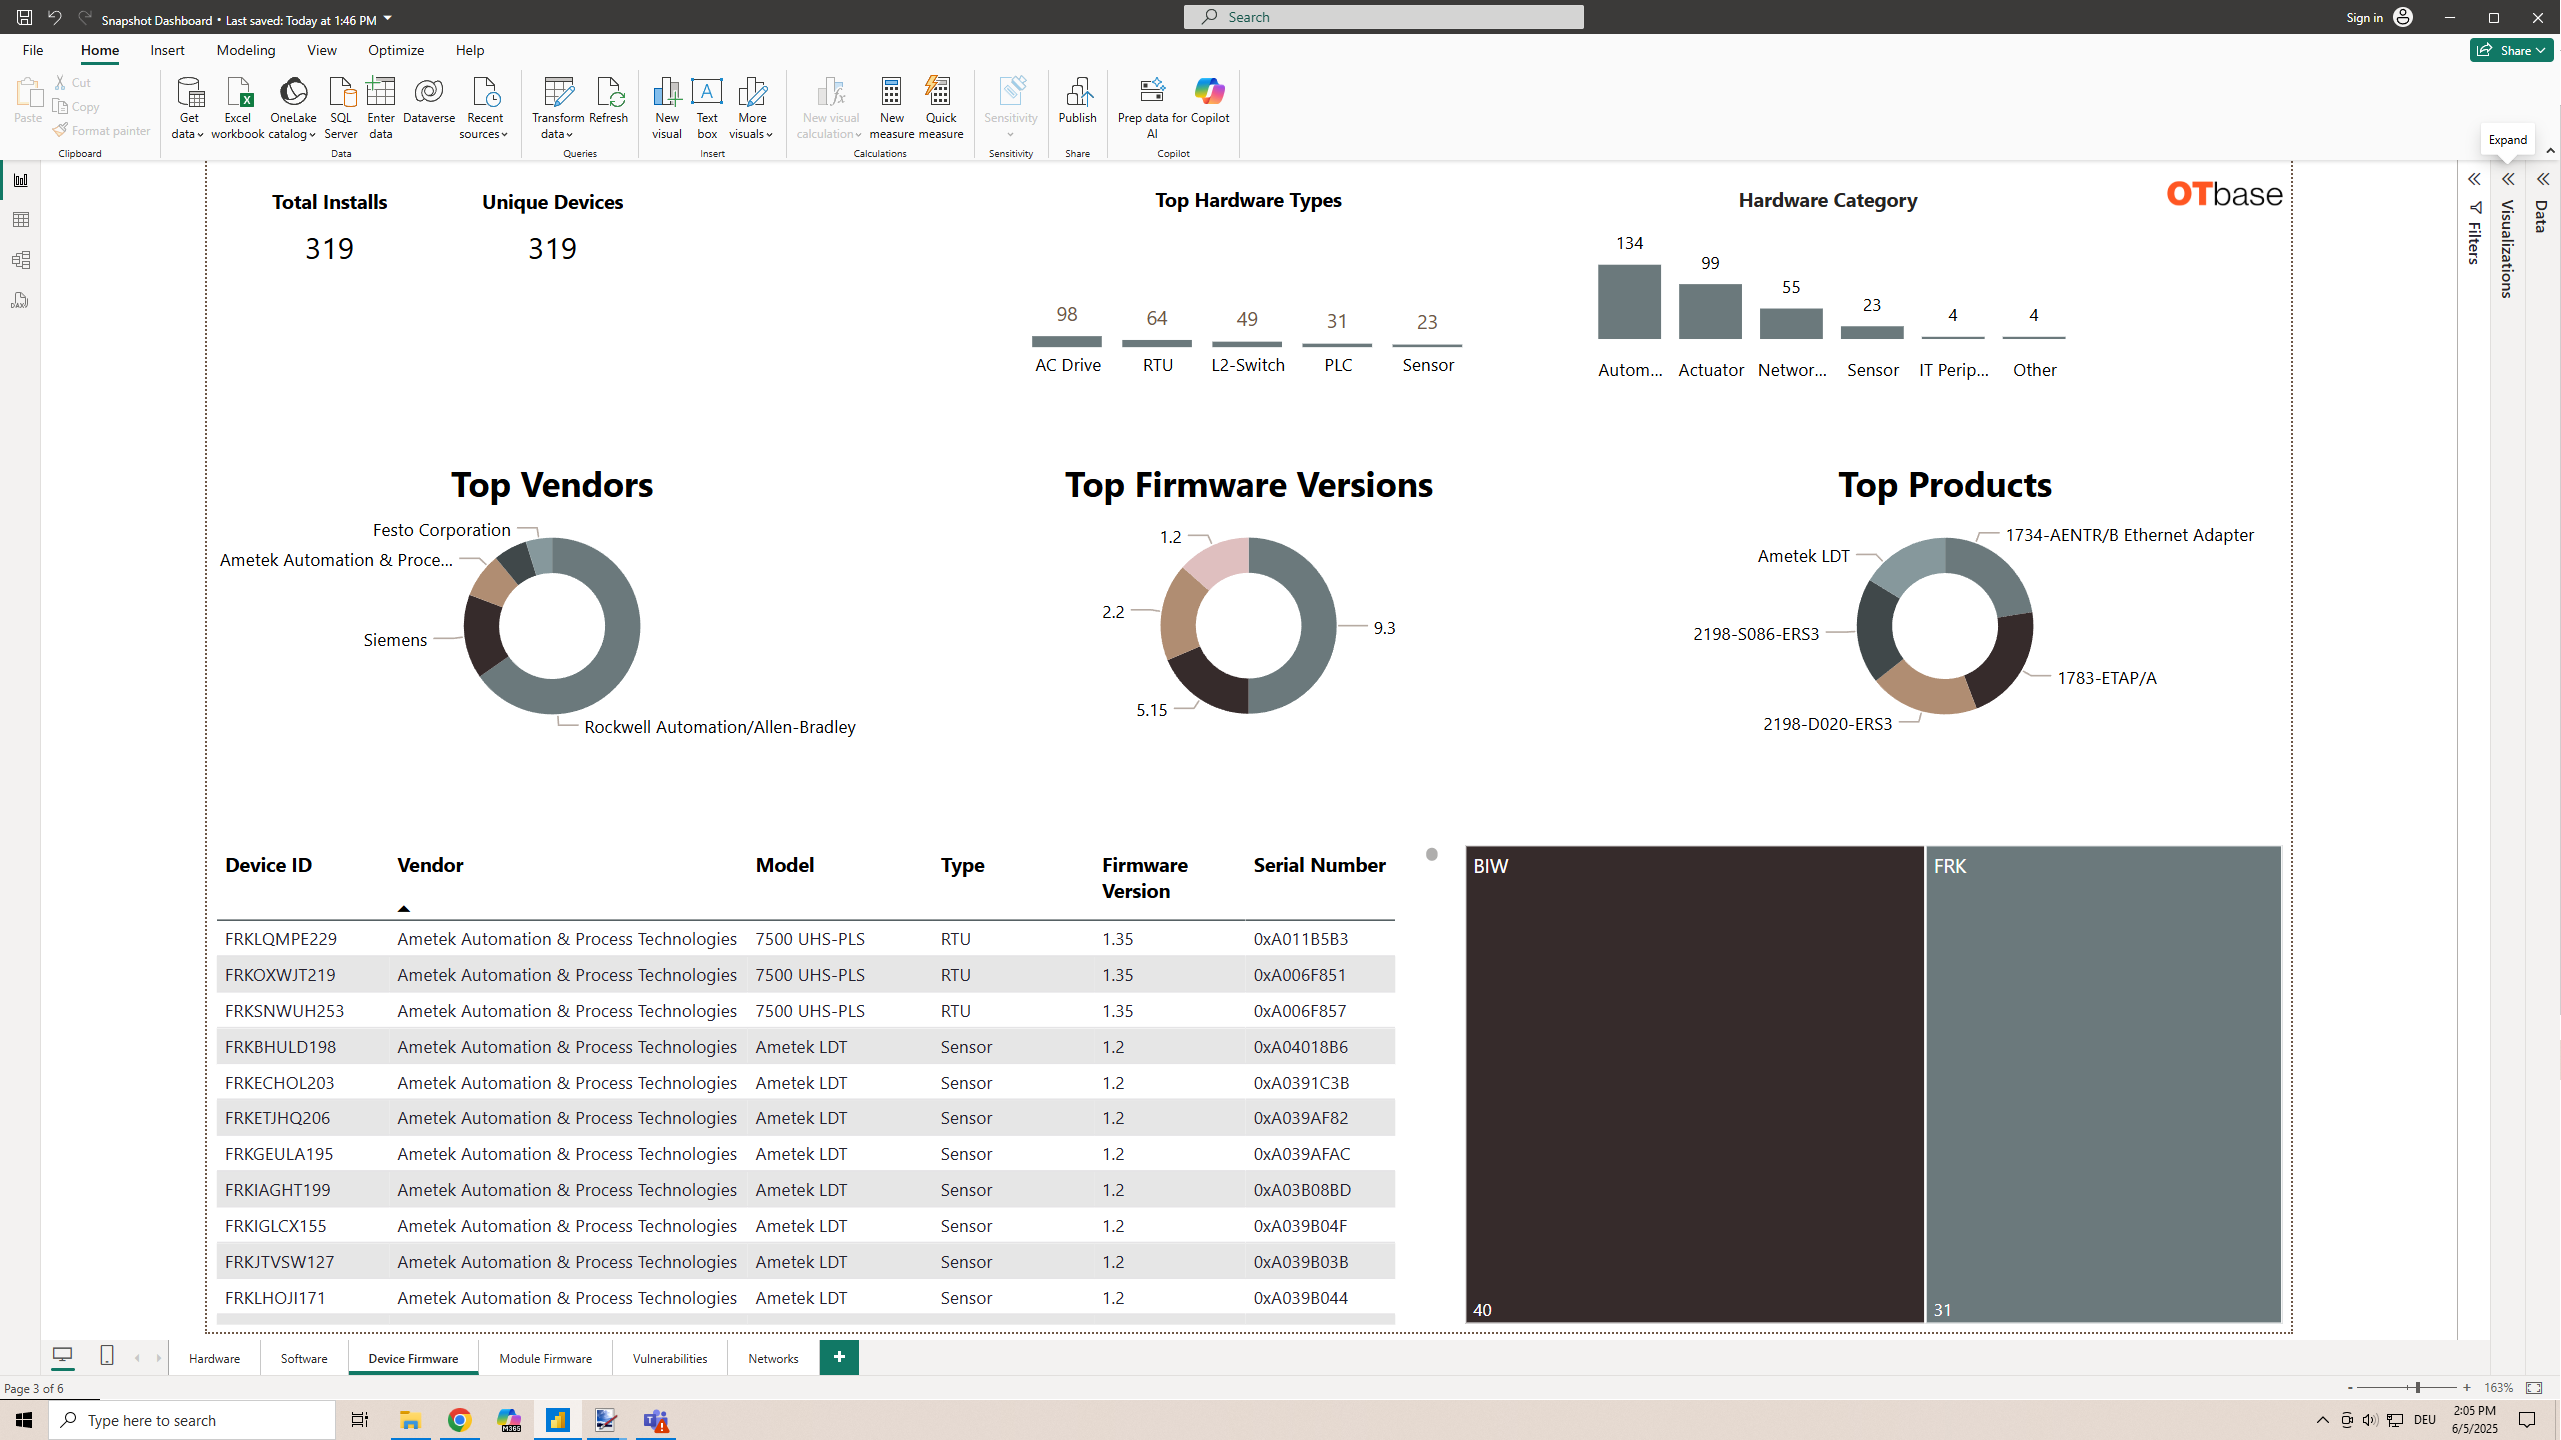The width and height of the screenshot is (2561, 1440).
Task: Click Enter data table icon
Action: tap(381, 108)
